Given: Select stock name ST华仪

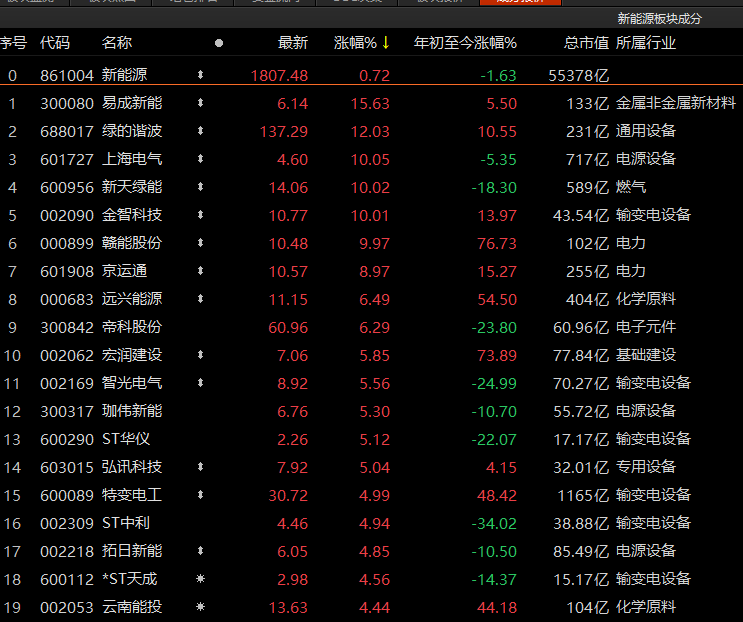Looking at the screenshot, I should click(x=126, y=439).
